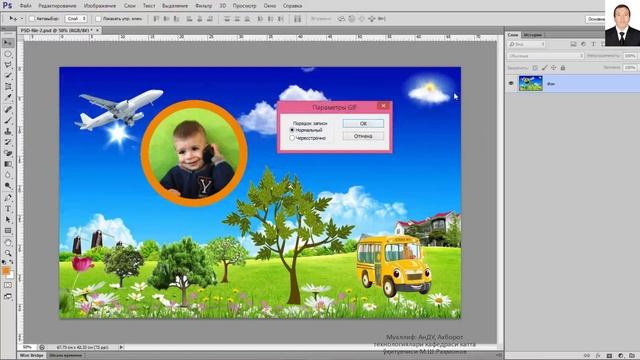640x360 pixels.
Task: Select the Rectangle shape tool
Action: [x=8, y=231]
